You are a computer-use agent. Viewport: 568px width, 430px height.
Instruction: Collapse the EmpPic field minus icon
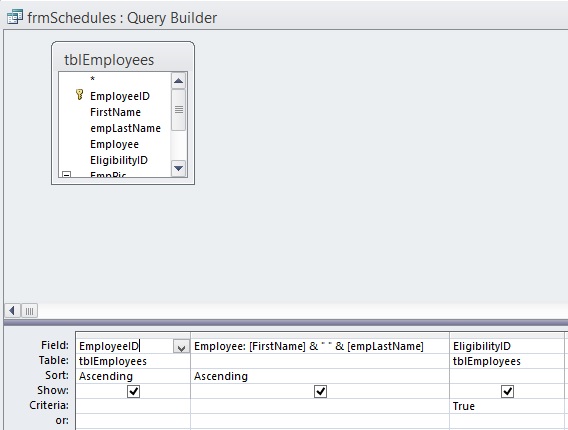(x=66, y=175)
